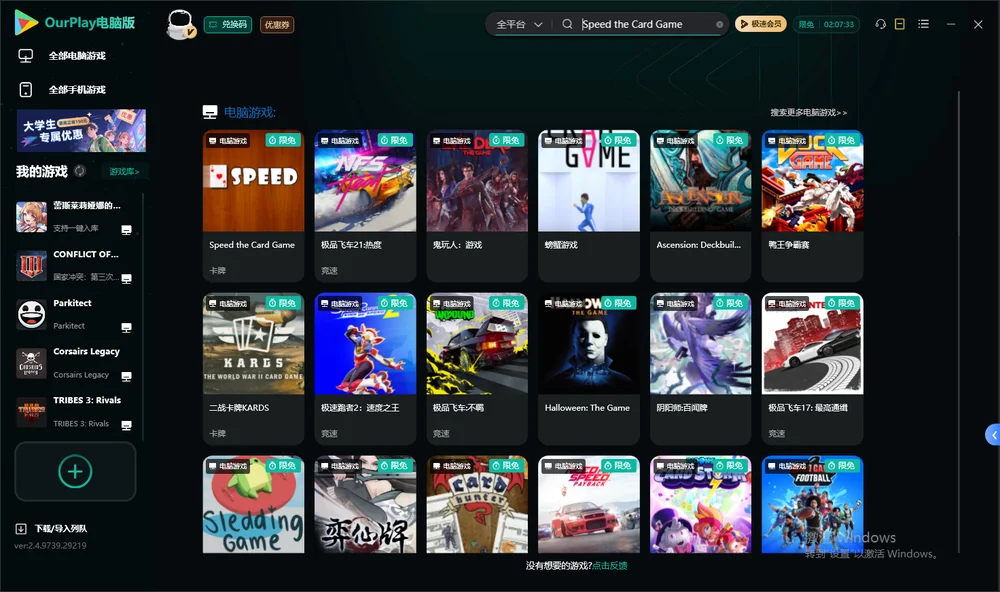Open CONFLICT OF game icon

click(31, 266)
